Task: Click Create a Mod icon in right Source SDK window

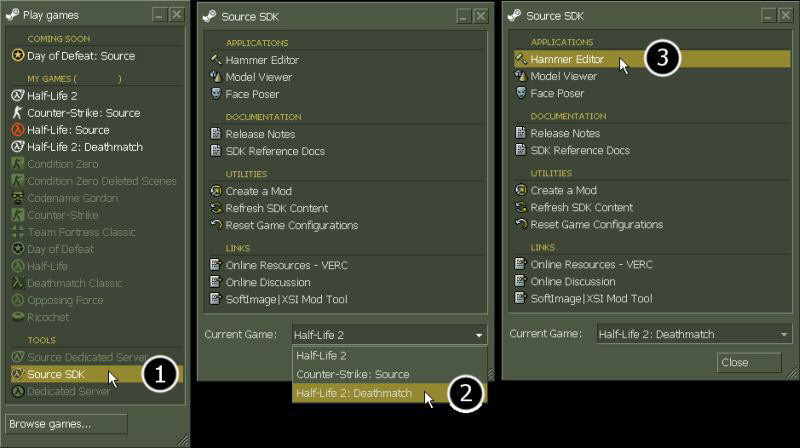Action: click(x=520, y=190)
